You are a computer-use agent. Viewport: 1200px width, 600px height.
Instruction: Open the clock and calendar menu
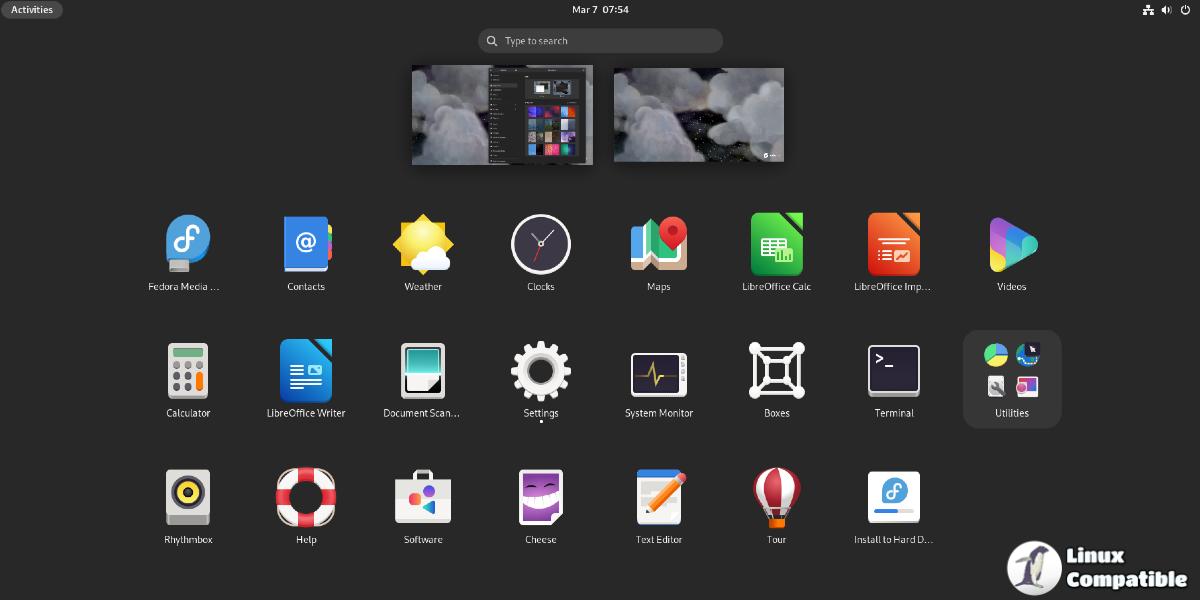(x=600, y=9)
